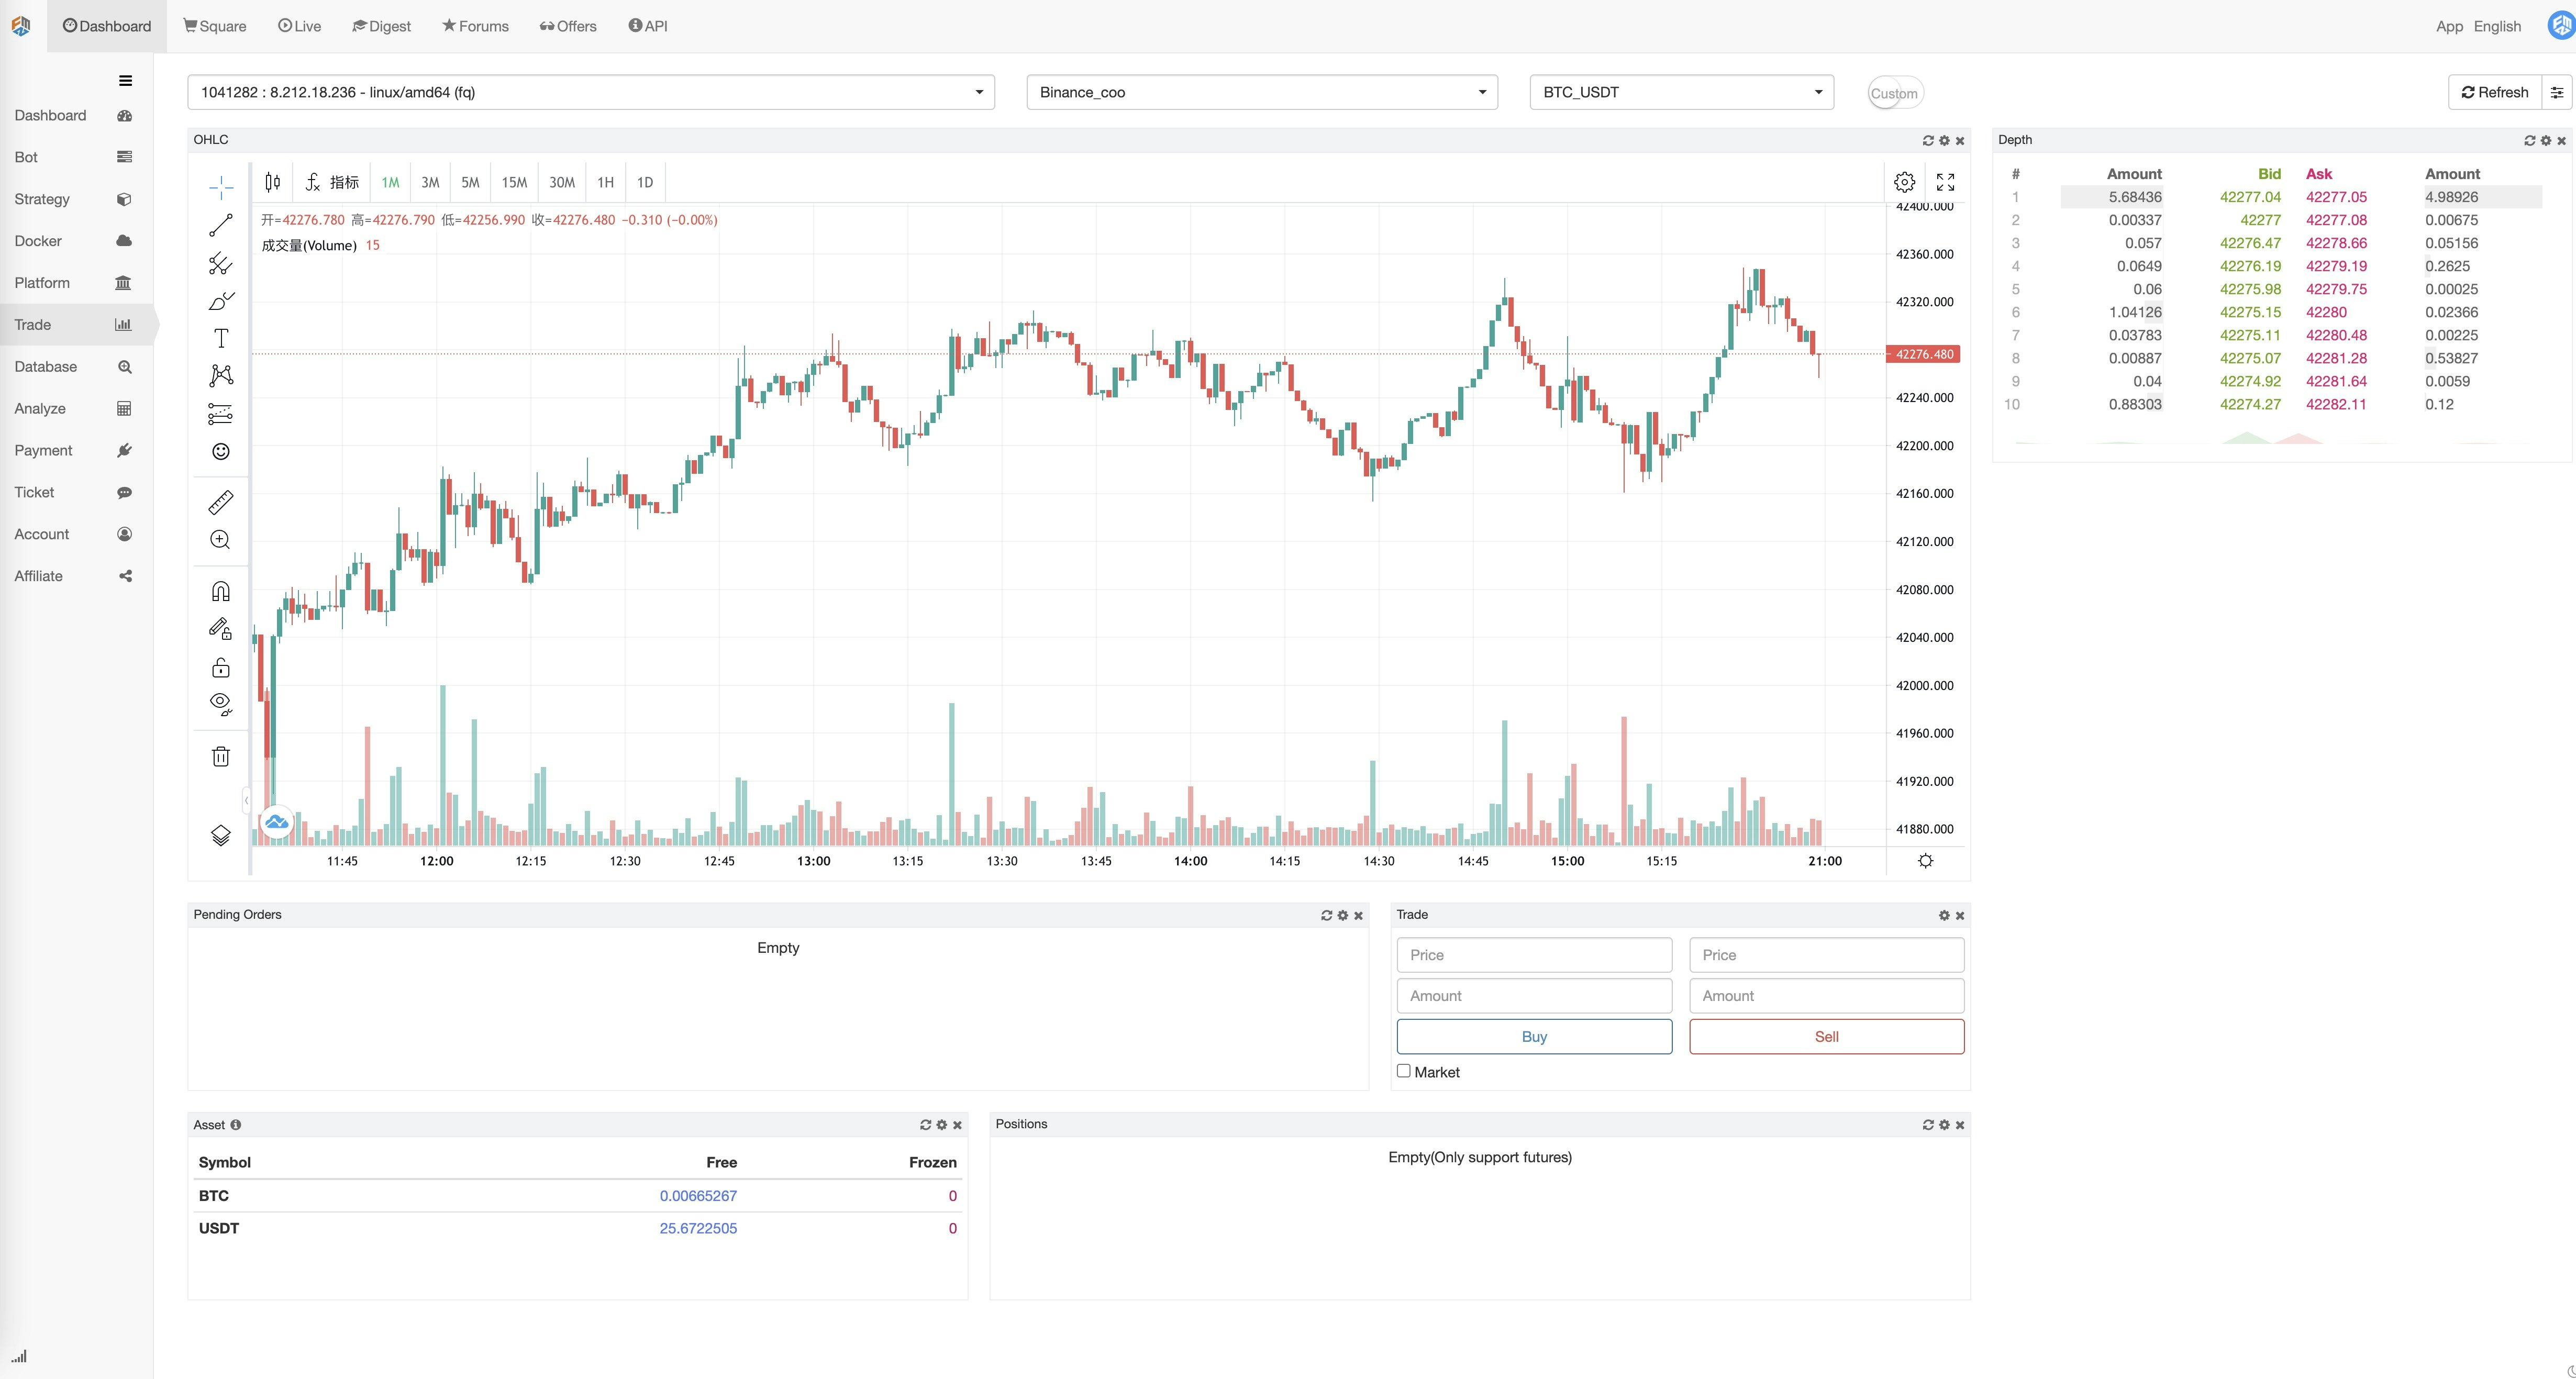Open layout sliders options next to Refresh

[2557, 92]
